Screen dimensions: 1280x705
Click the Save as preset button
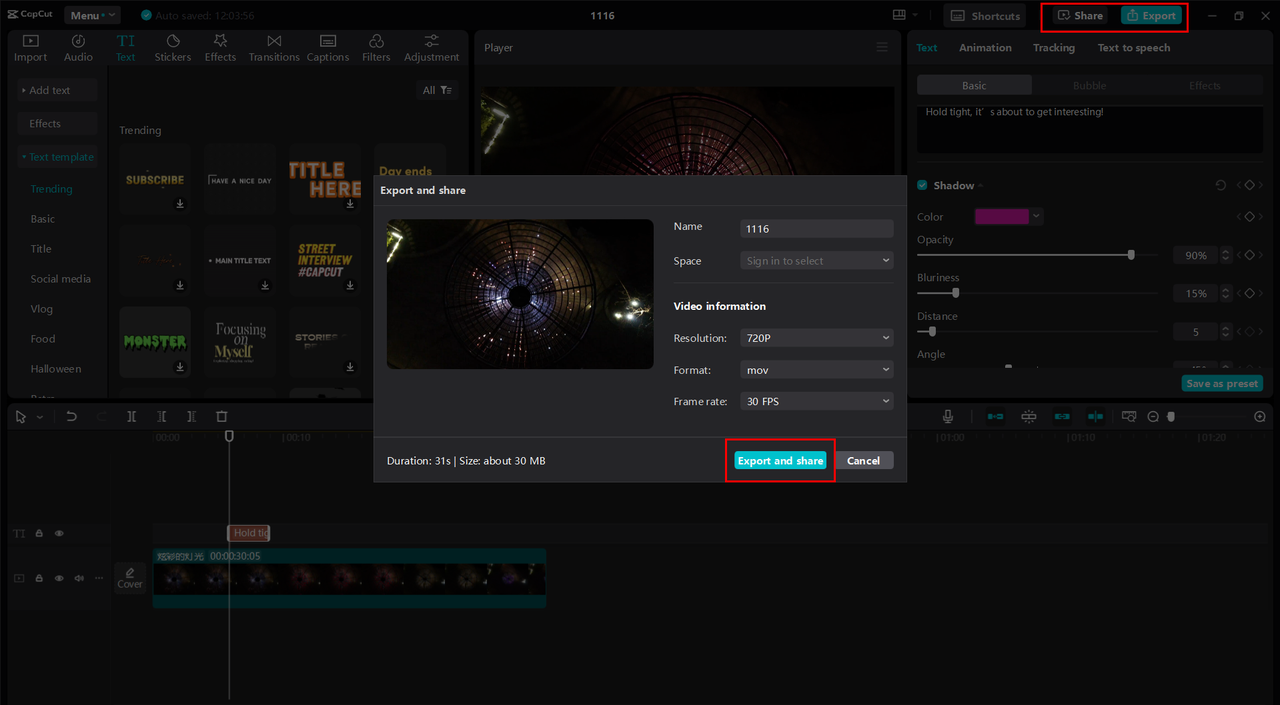coord(1222,384)
